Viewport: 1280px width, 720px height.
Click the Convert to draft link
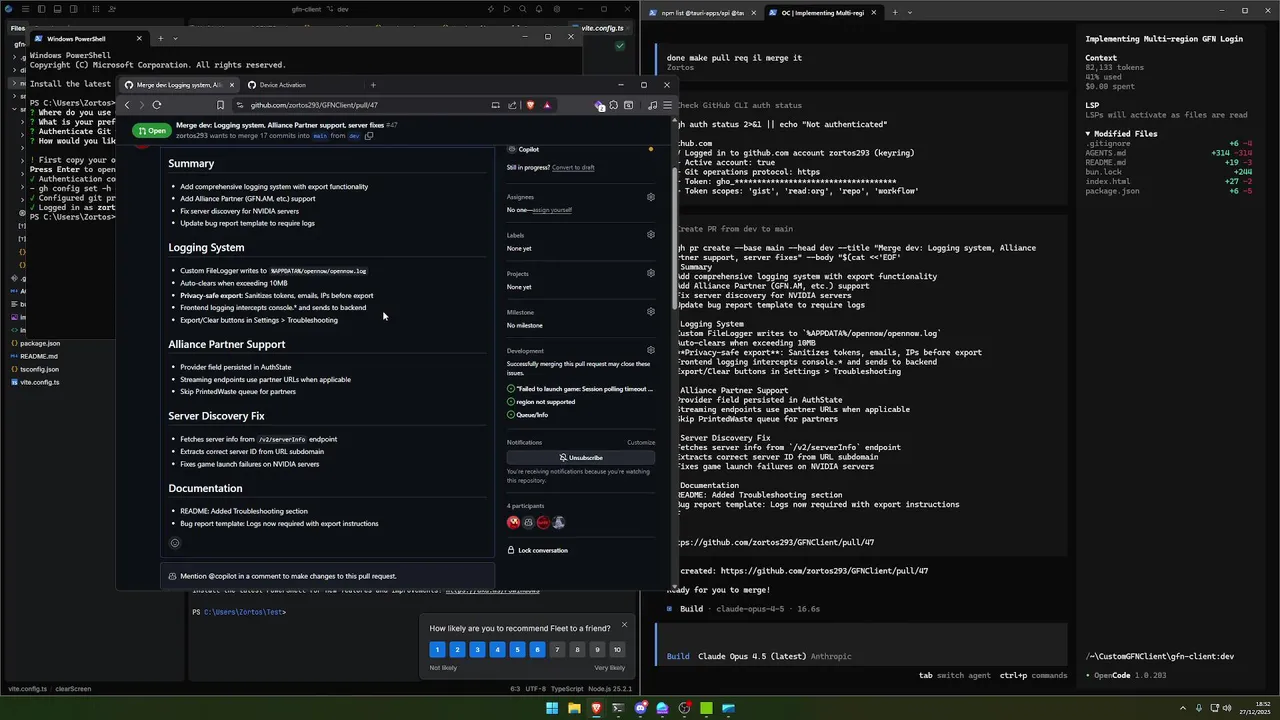[573, 167]
